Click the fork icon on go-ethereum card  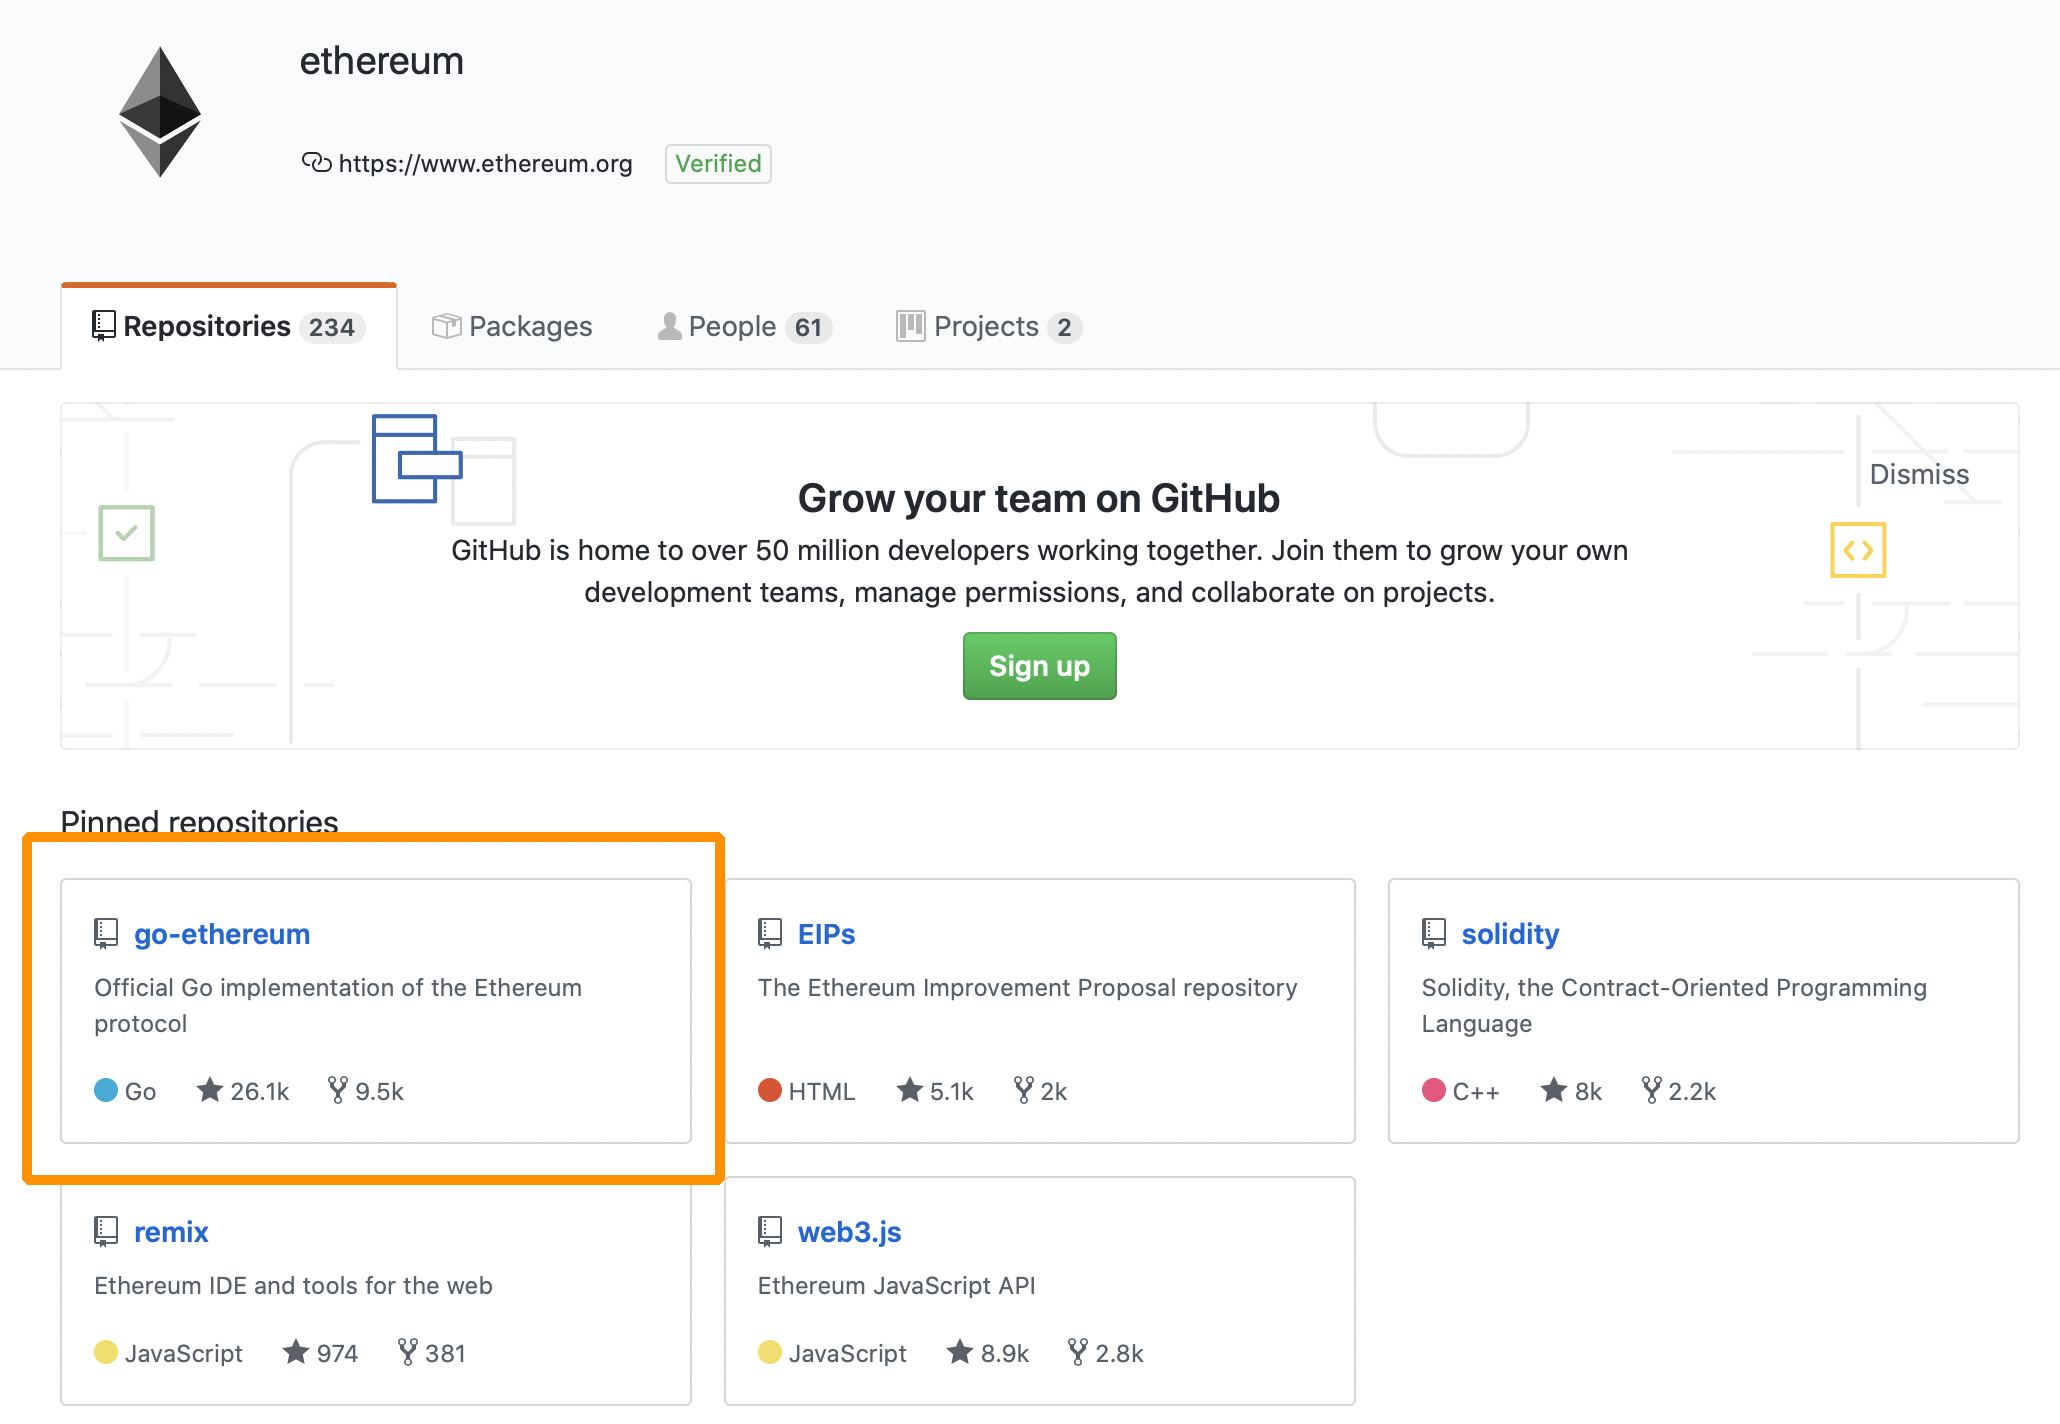[338, 1089]
